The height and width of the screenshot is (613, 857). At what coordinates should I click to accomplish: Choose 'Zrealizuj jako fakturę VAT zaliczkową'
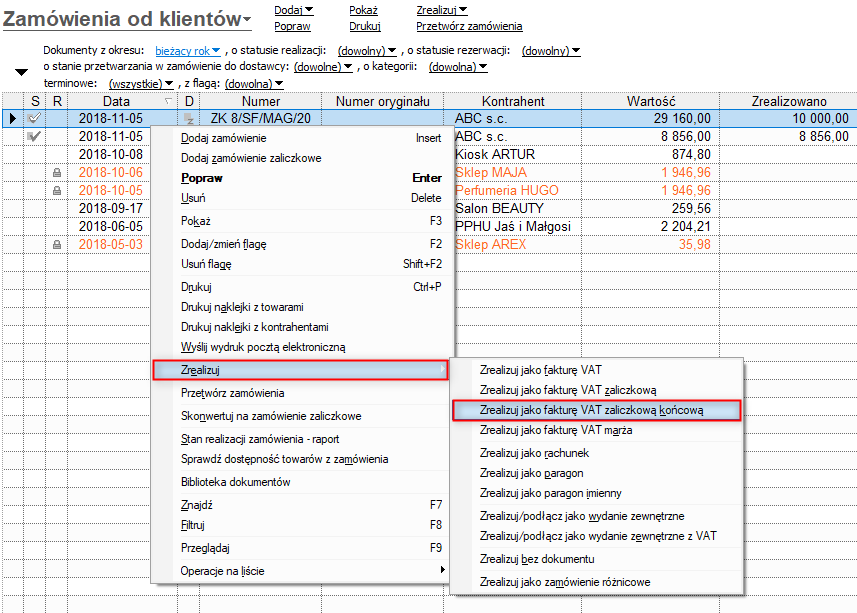point(596,390)
